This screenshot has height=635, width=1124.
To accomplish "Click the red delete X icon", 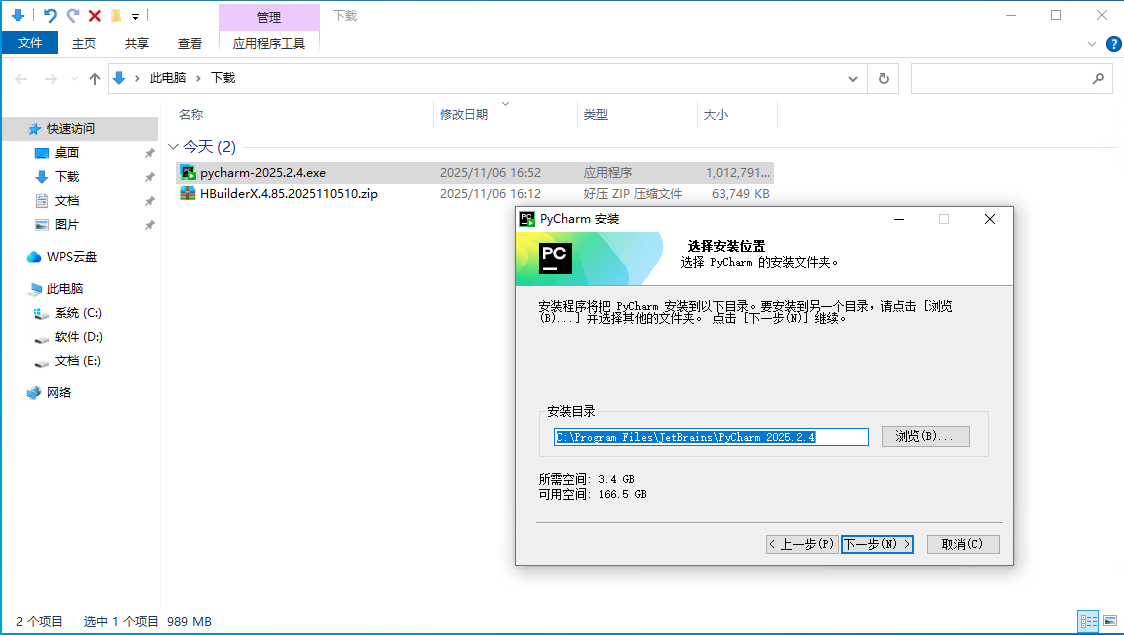I will [x=95, y=16].
